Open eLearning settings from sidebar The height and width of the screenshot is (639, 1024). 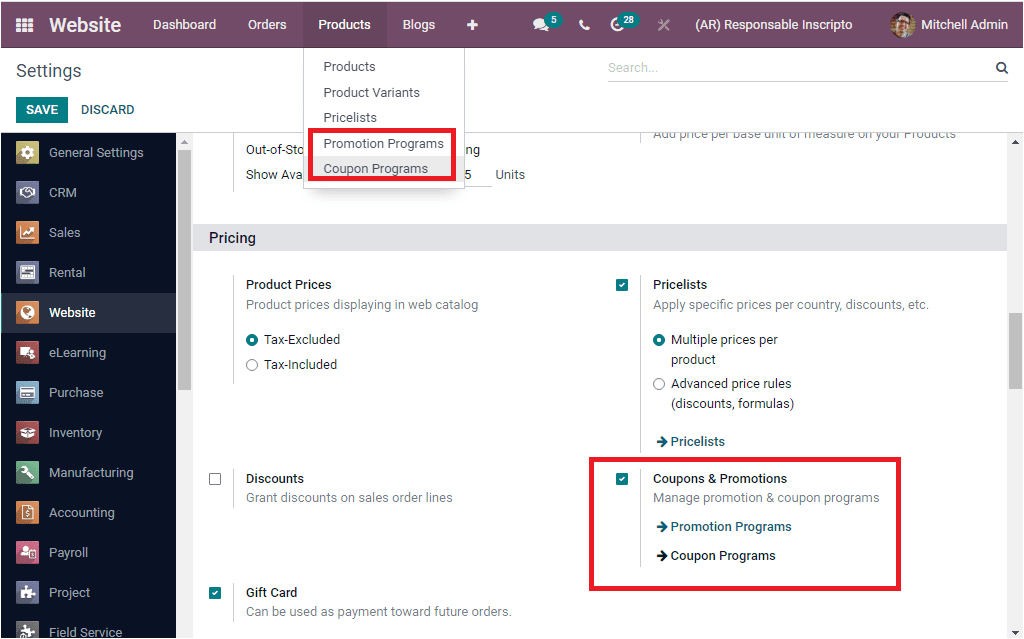point(76,352)
